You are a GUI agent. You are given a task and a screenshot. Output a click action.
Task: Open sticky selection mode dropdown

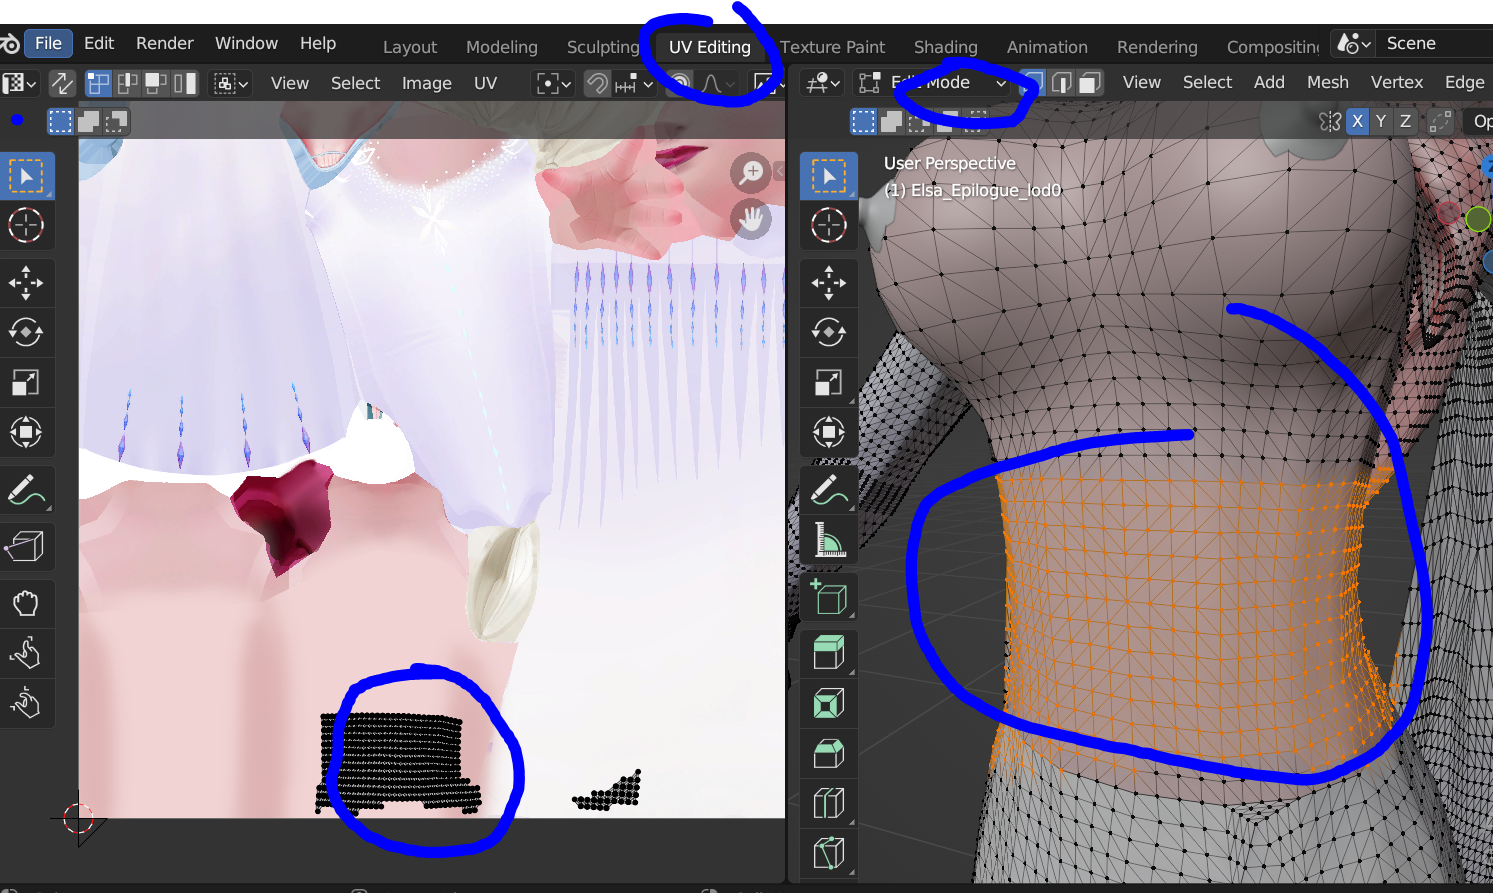coord(231,83)
